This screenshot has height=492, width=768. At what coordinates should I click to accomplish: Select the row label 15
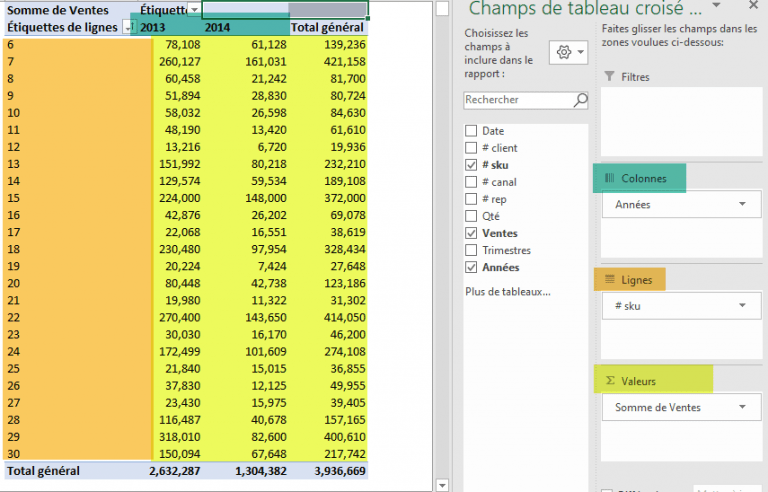tap(70, 198)
